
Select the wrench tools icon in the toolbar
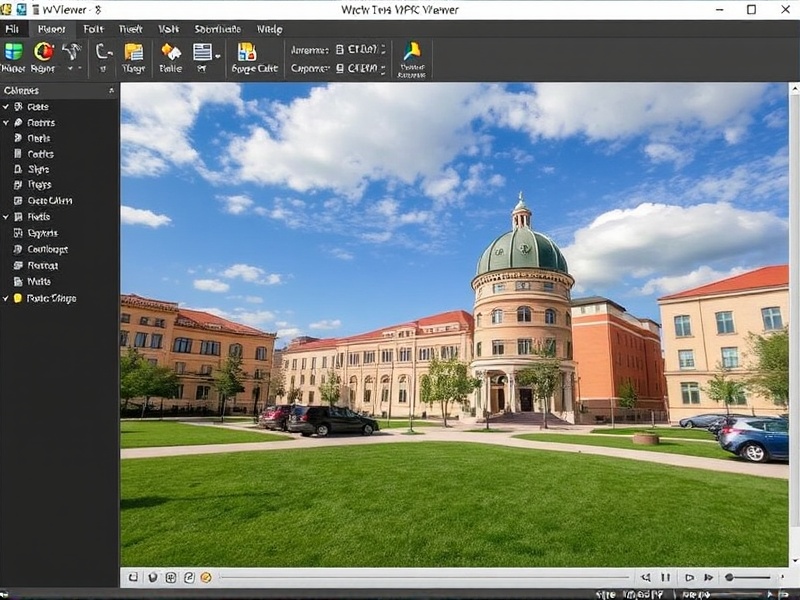coord(72,51)
